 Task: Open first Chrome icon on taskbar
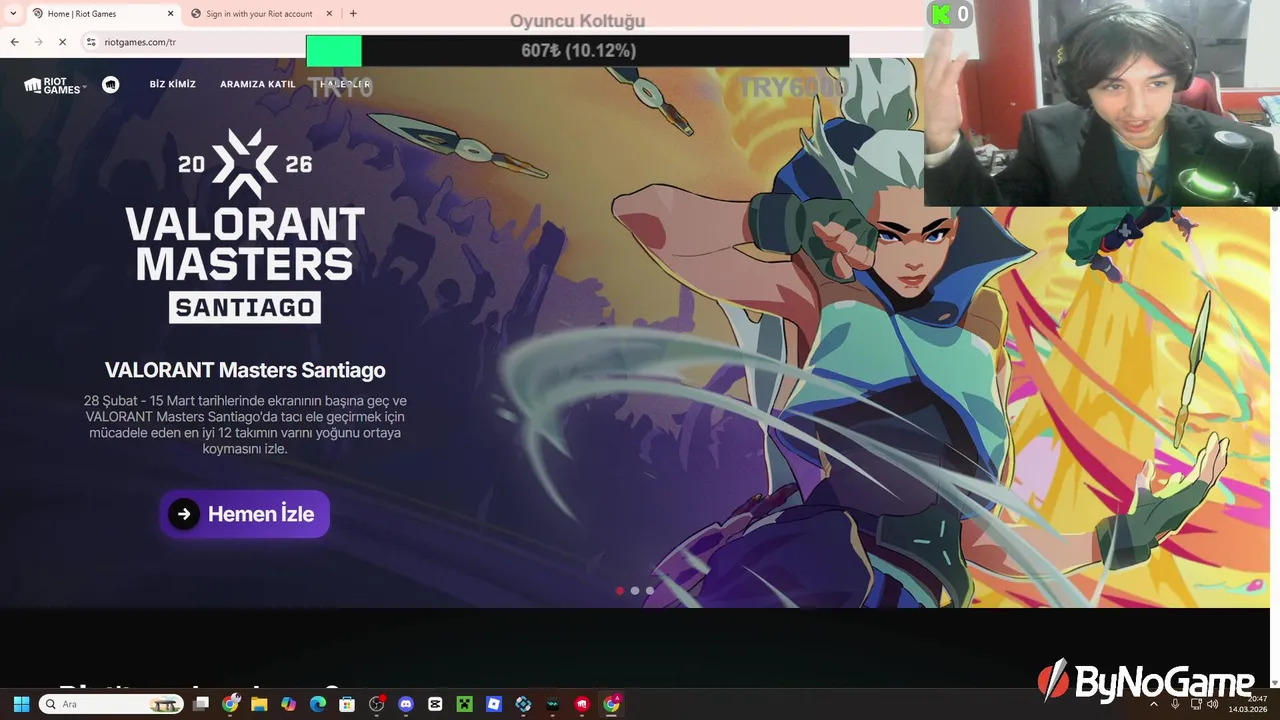231,704
